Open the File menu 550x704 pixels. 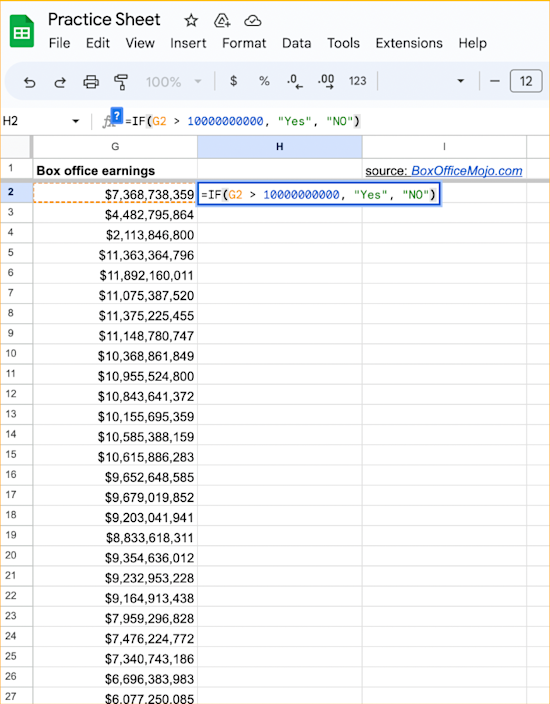tap(59, 43)
